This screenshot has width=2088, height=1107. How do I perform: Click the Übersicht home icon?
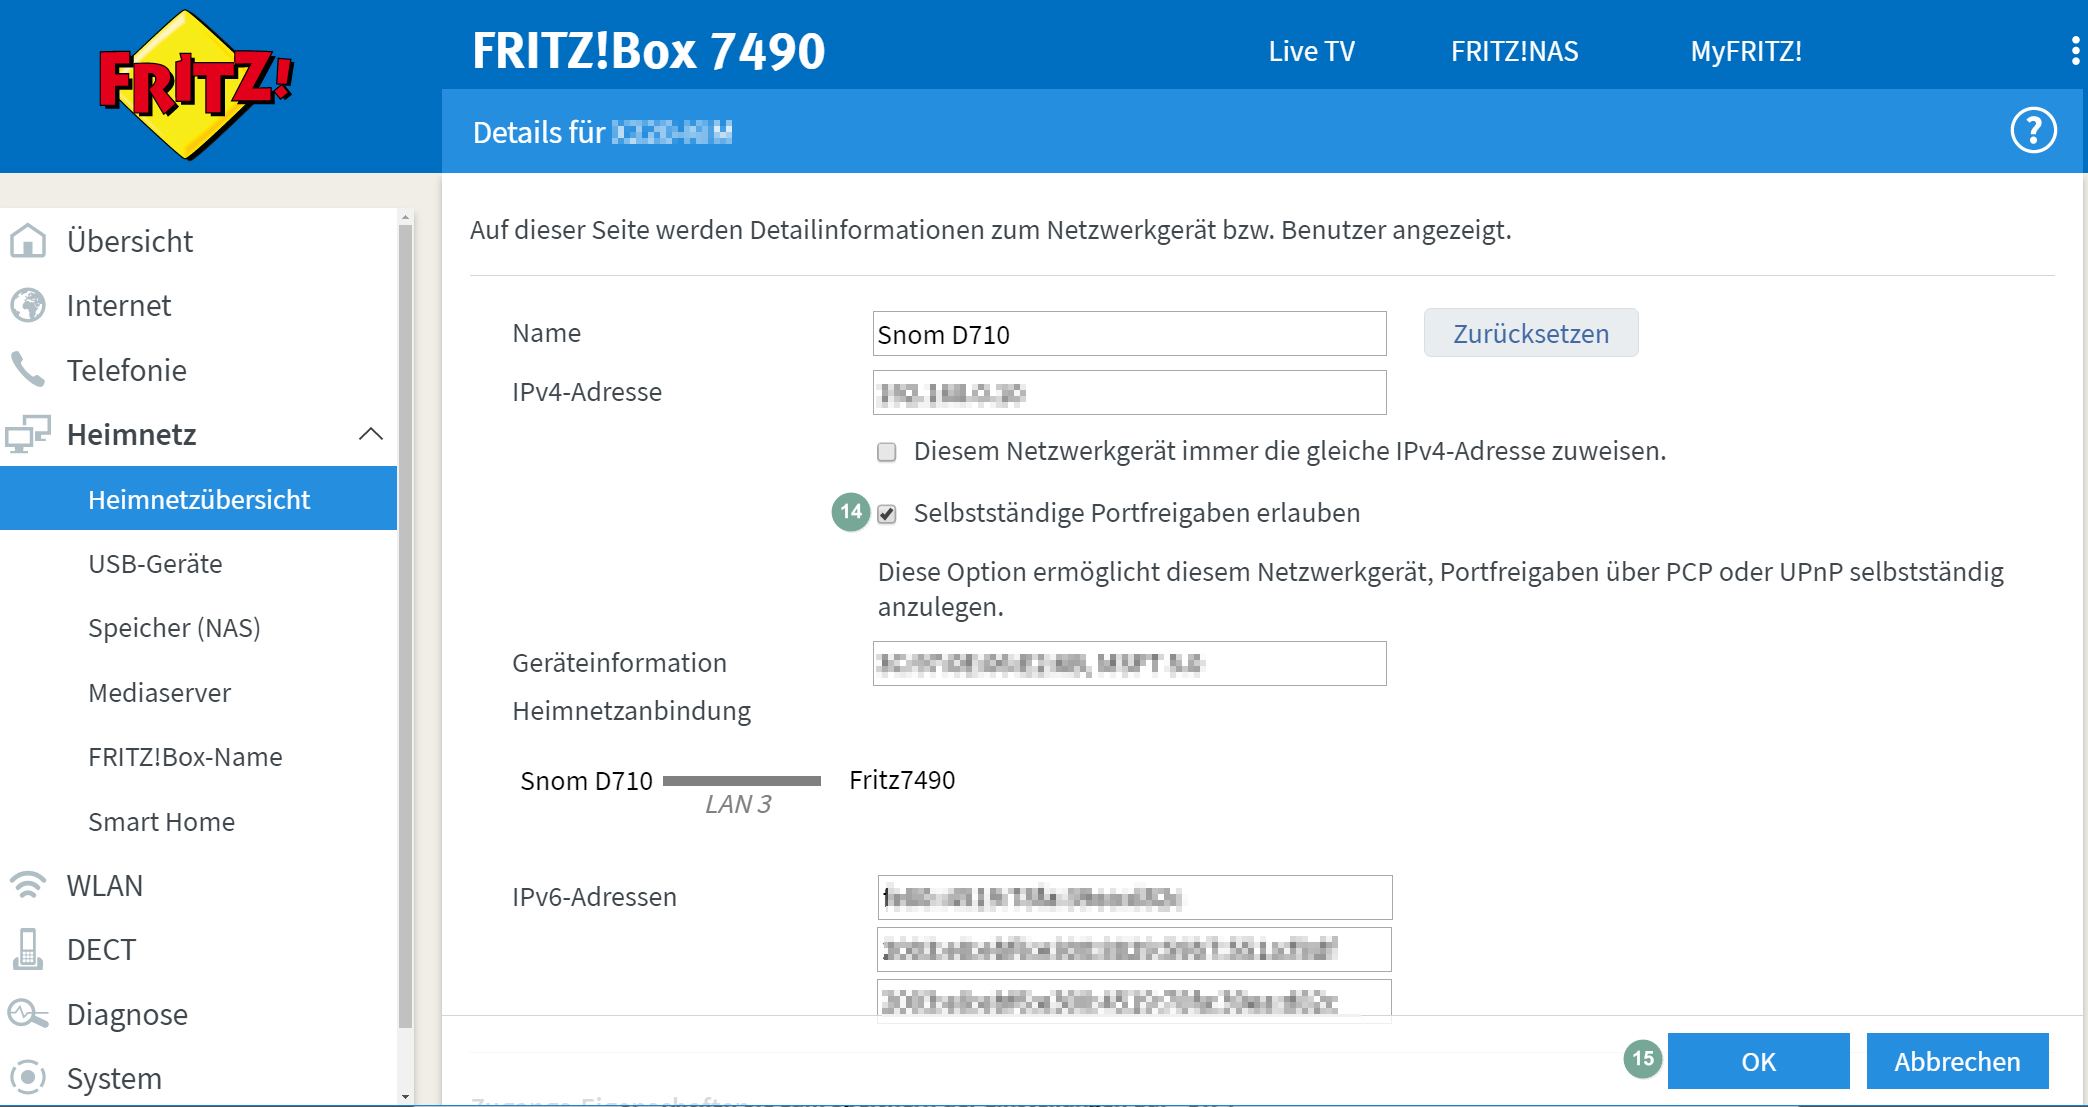click(28, 241)
